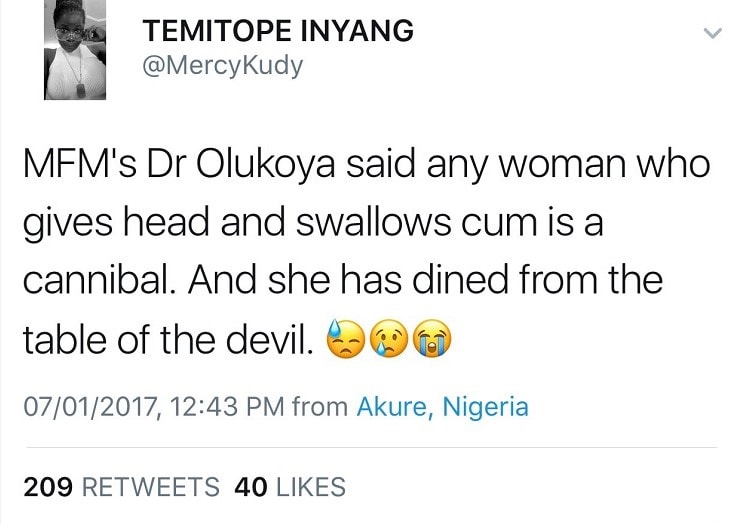Click the word "from" before the location

(x=320, y=407)
